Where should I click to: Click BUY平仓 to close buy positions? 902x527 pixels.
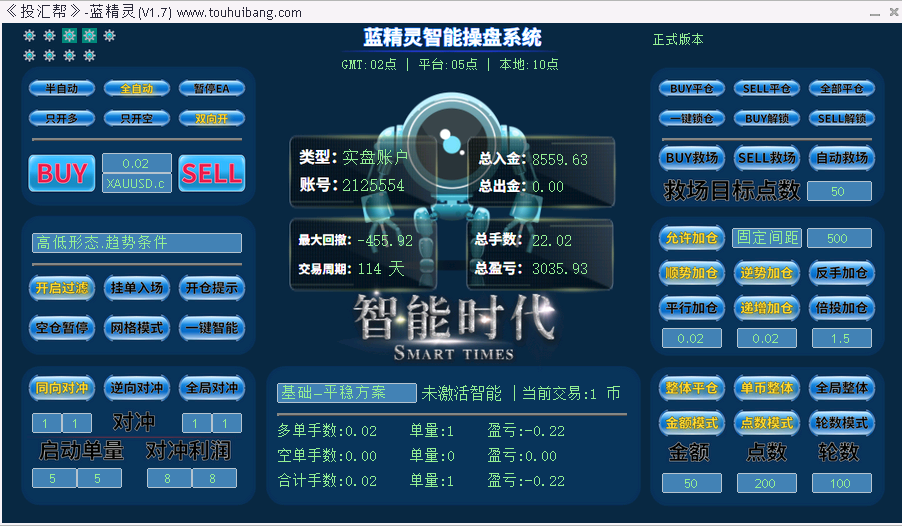[x=692, y=89]
